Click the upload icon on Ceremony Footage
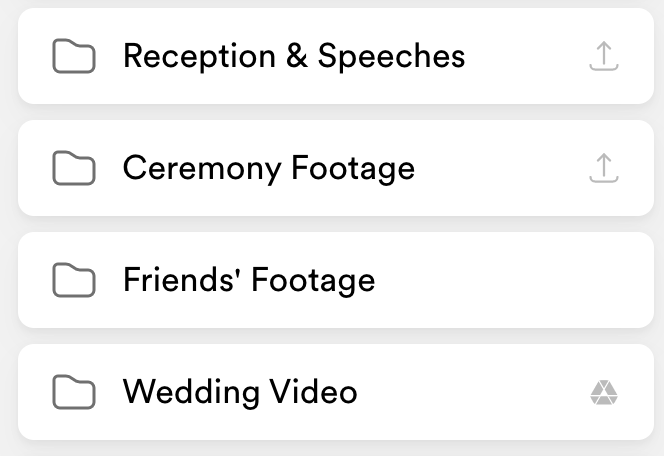664x456 pixels. pos(604,169)
